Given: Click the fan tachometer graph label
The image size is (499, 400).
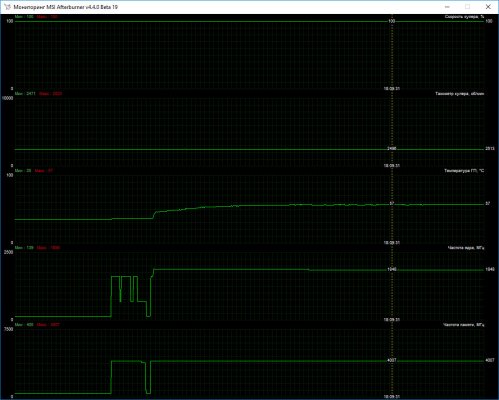Looking at the screenshot, I should coord(460,94).
